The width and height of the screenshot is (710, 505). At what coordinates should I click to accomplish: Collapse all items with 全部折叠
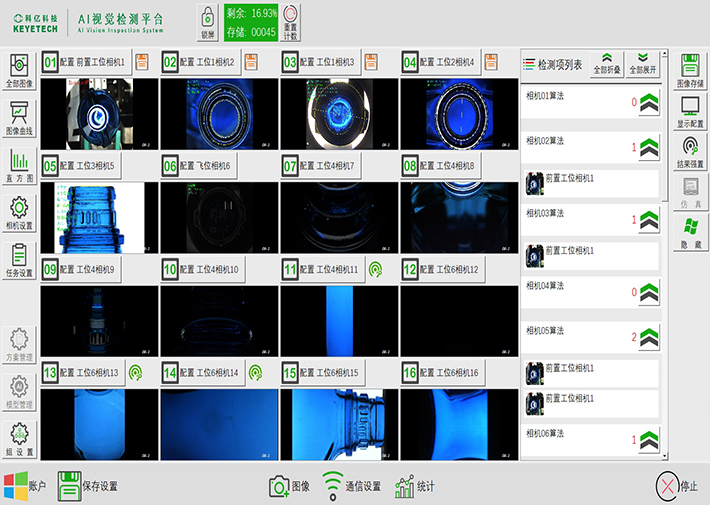point(607,64)
